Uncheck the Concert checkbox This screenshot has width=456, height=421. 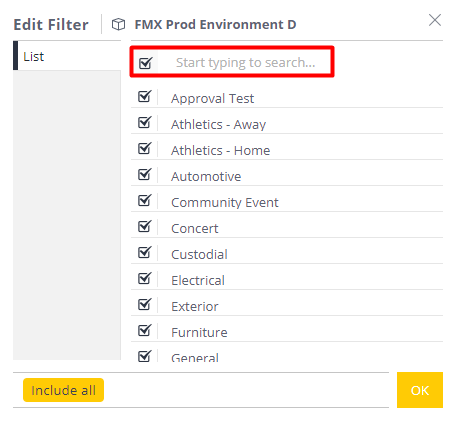145,227
